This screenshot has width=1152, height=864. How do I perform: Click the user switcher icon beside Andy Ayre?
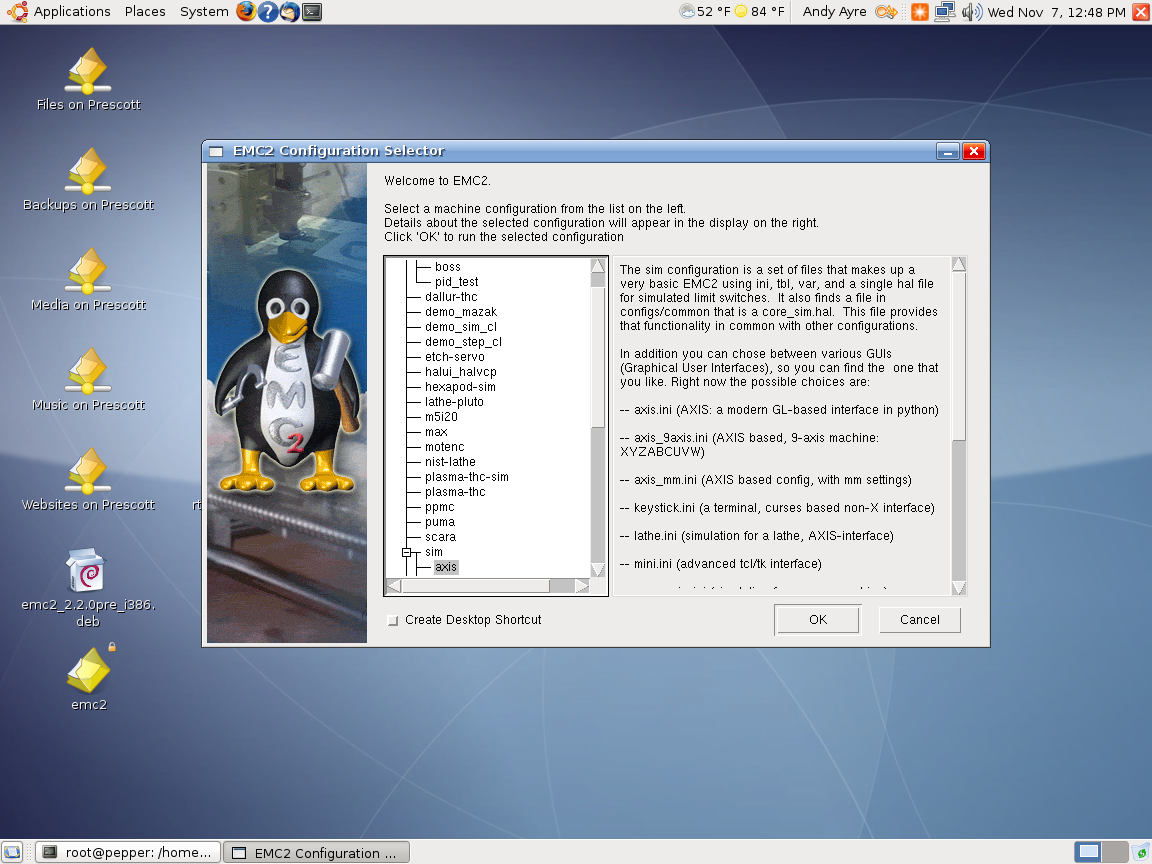(887, 12)
